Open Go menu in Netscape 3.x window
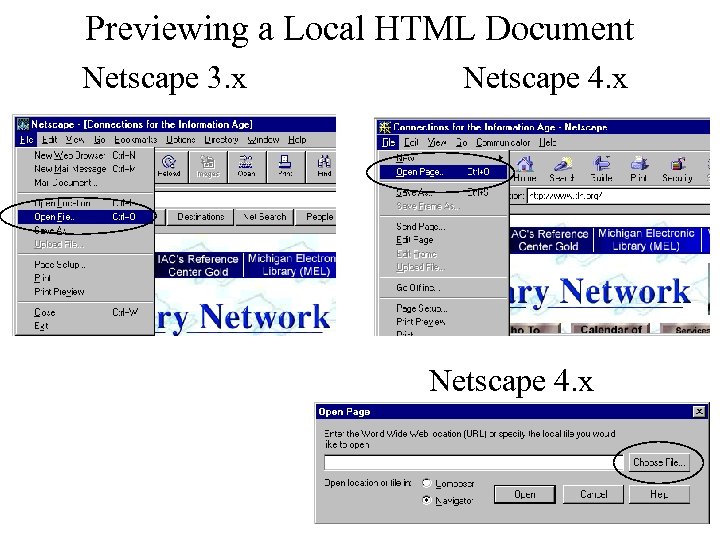The width and height of the screenshot is (720, 540). 99,140
